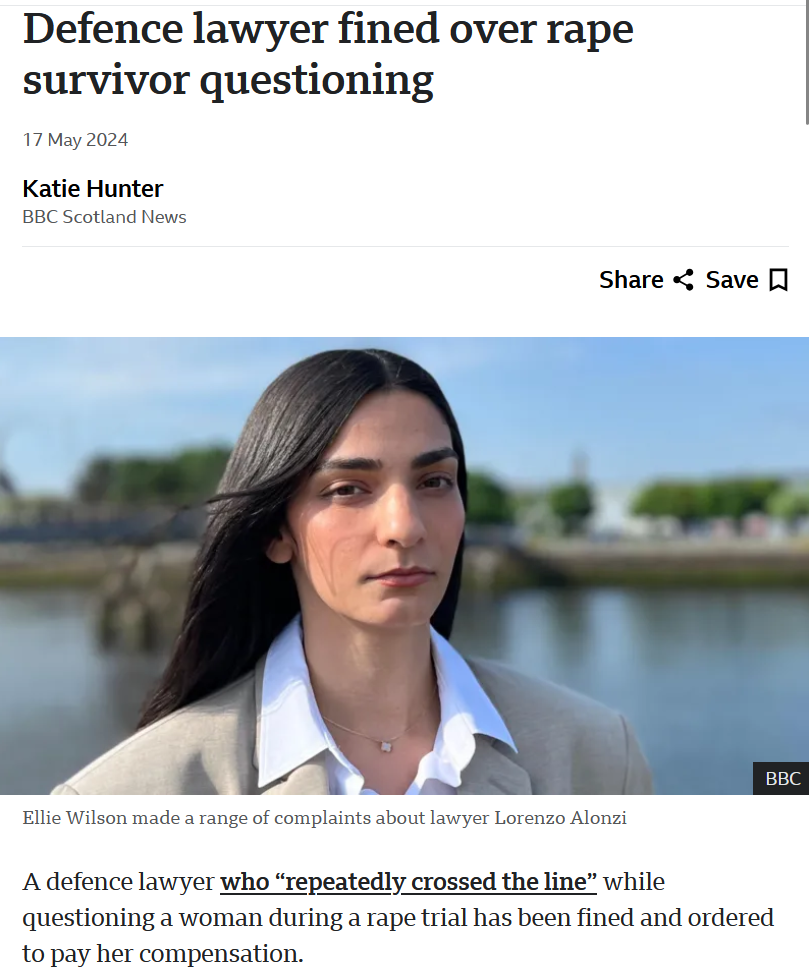This screenshot has height=976, width=809.
Task: Click the share network icon
Action: point(683,280)
